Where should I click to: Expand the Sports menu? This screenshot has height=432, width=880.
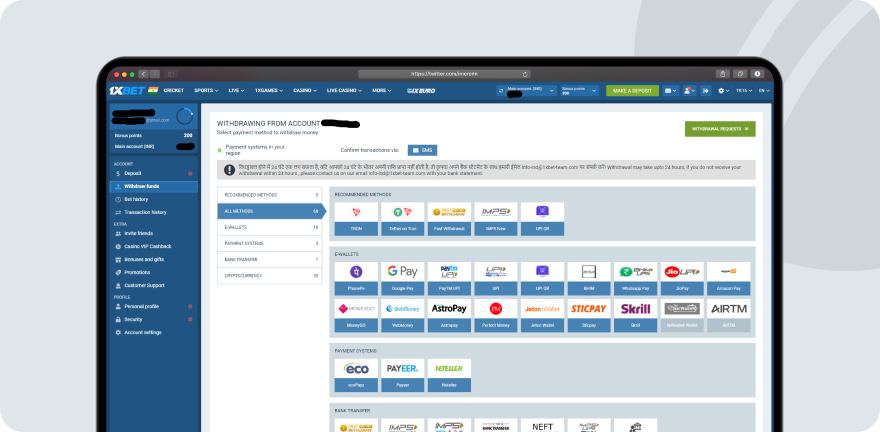[x=206, y=90]
